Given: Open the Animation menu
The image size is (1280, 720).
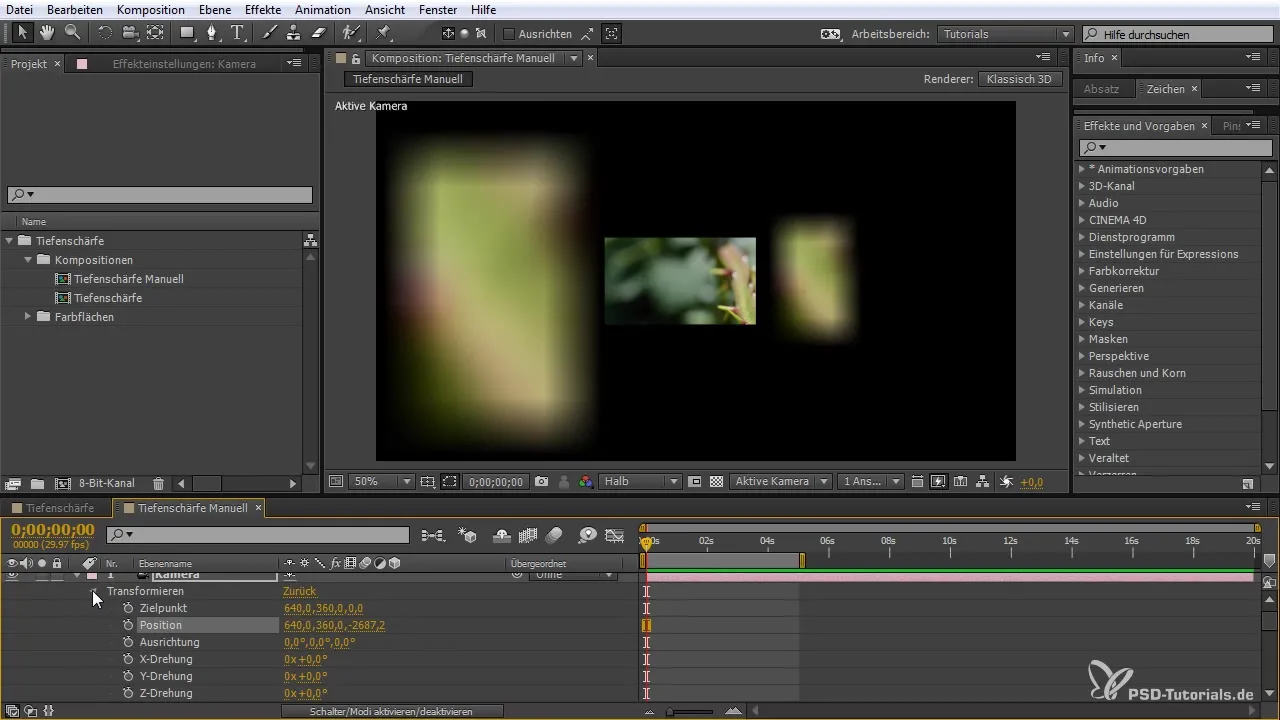Looking at the screenshot, I should pos(323,9).
